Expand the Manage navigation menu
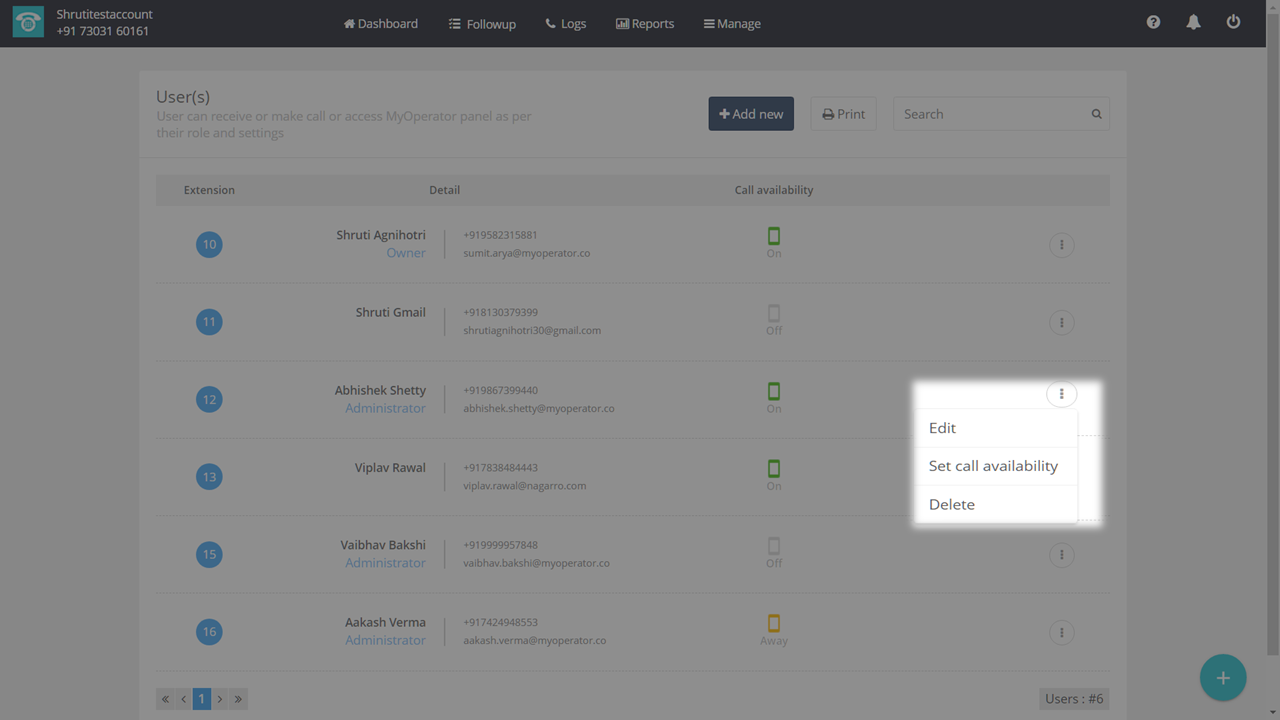This screenshot has width=1280, height=720. 732,23
